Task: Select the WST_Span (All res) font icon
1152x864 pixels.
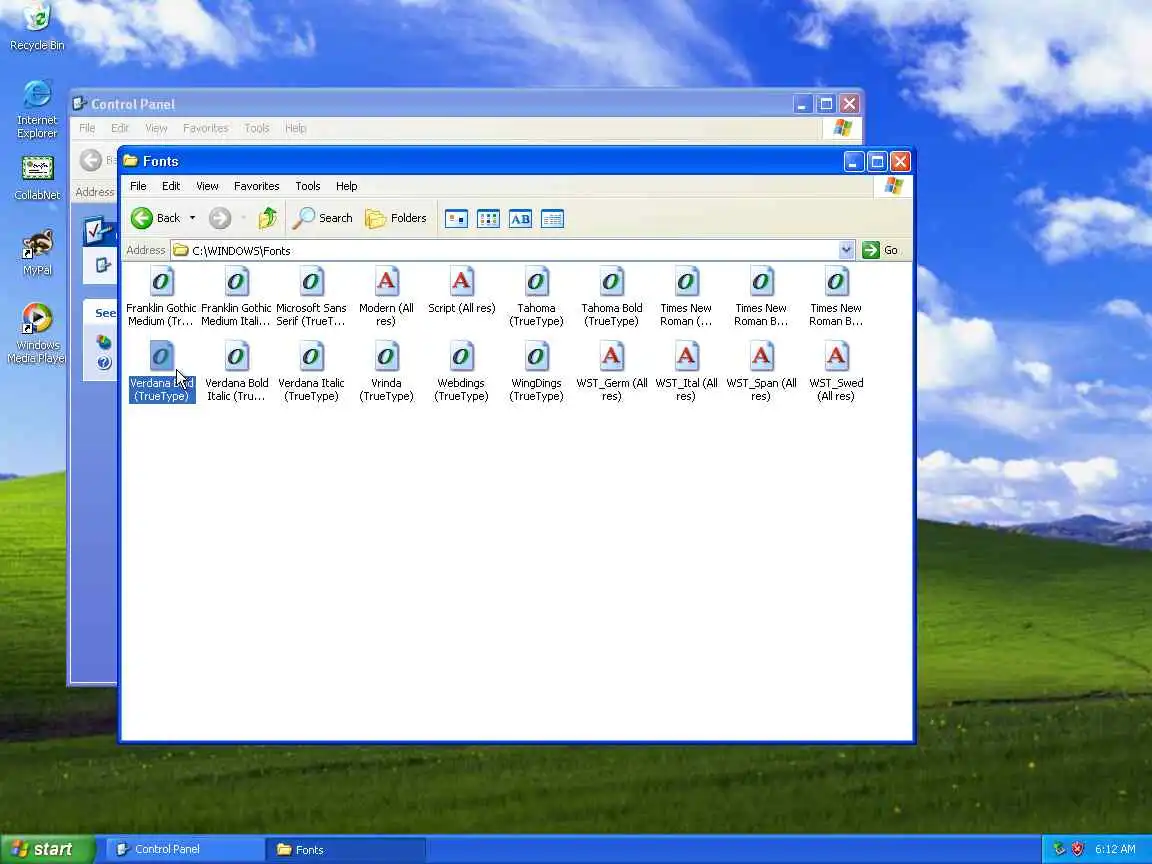Action: click(761, 357)
